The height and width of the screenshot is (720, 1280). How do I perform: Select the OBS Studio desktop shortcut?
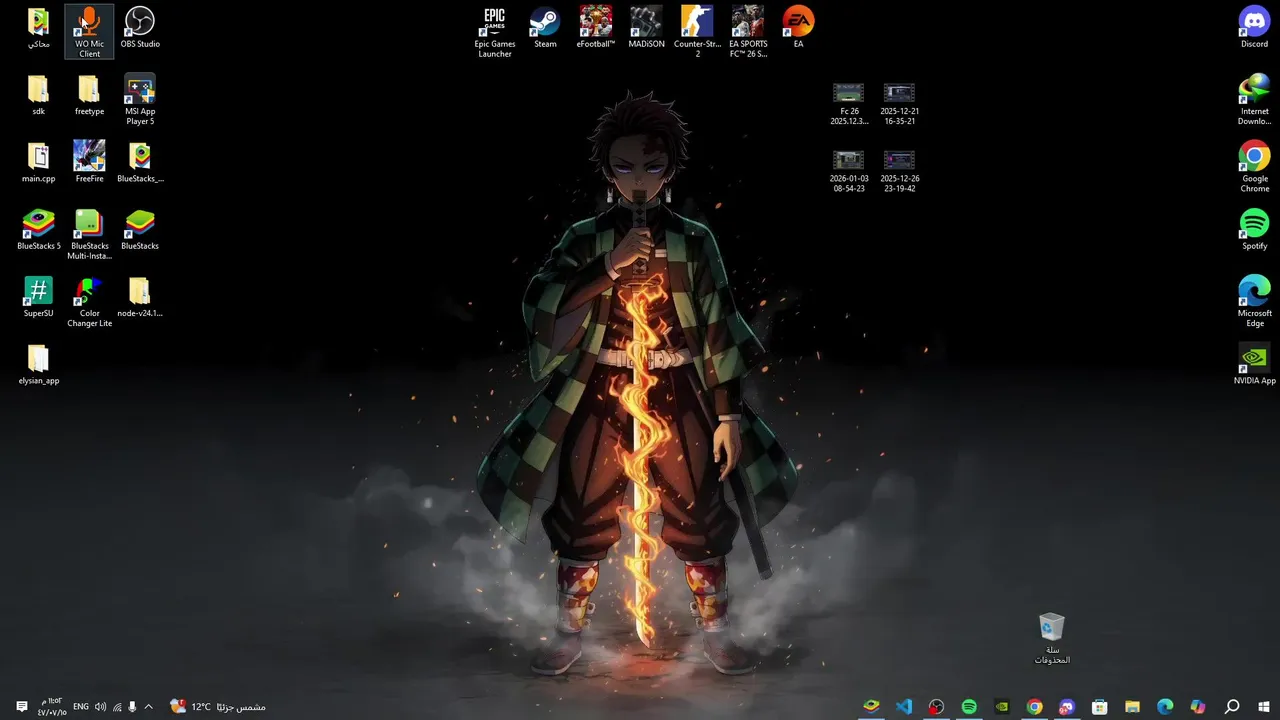pyautogui.click(x=140, y=28)
